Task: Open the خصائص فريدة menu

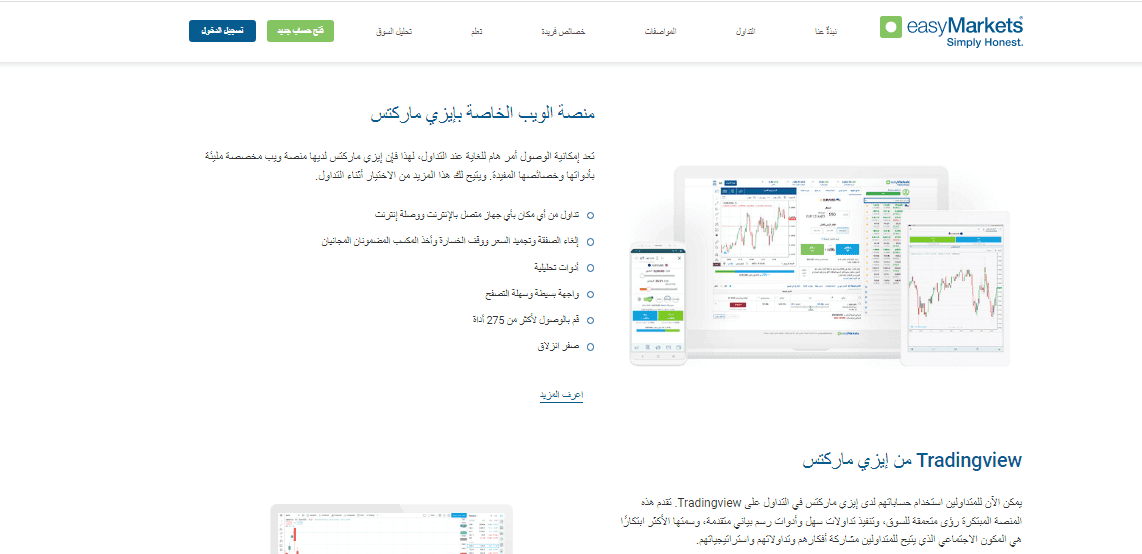Action: pos(564,32)
